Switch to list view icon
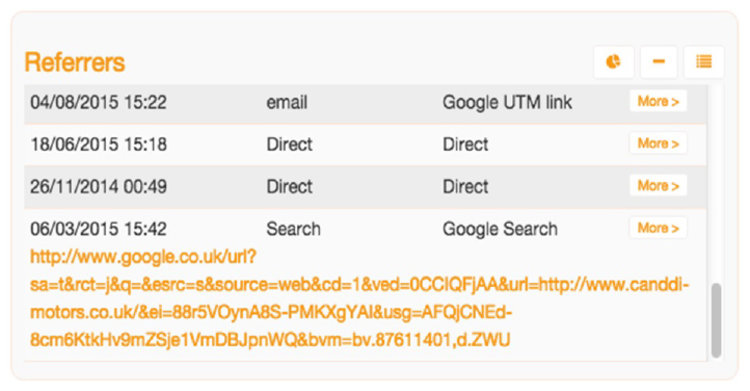 click(704, 62)
